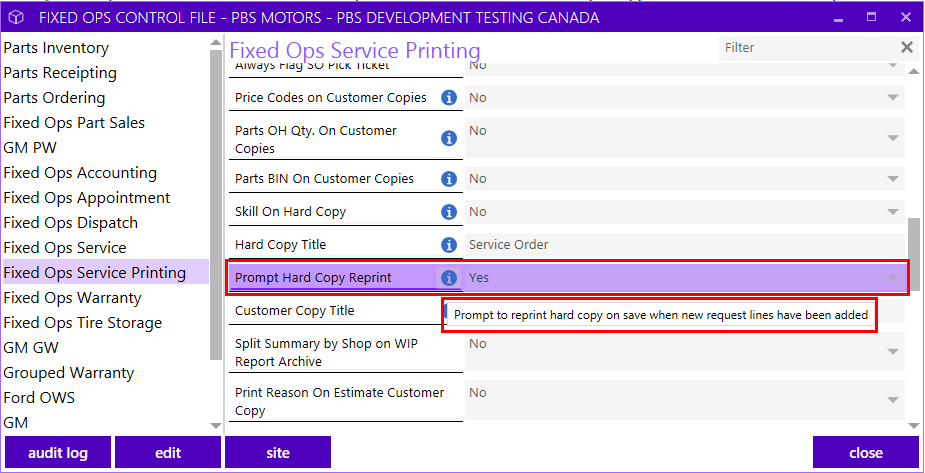The width and height of the screenshot is (925, 473).
Task: Click the edit button
Action: (x=168, y=452)
